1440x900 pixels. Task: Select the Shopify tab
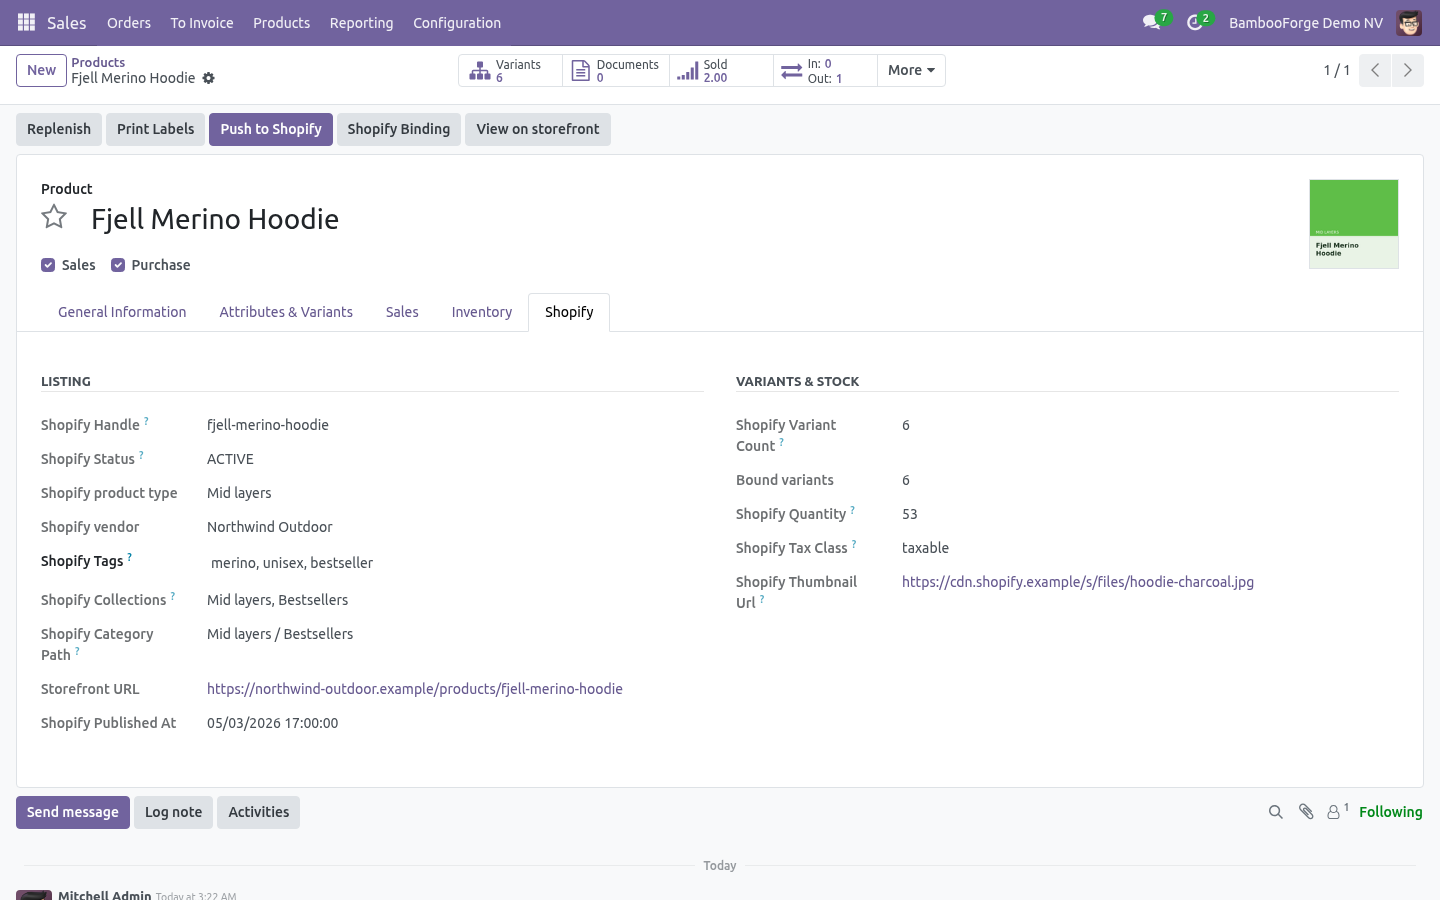pyautogui.click(x=569, y=312)
